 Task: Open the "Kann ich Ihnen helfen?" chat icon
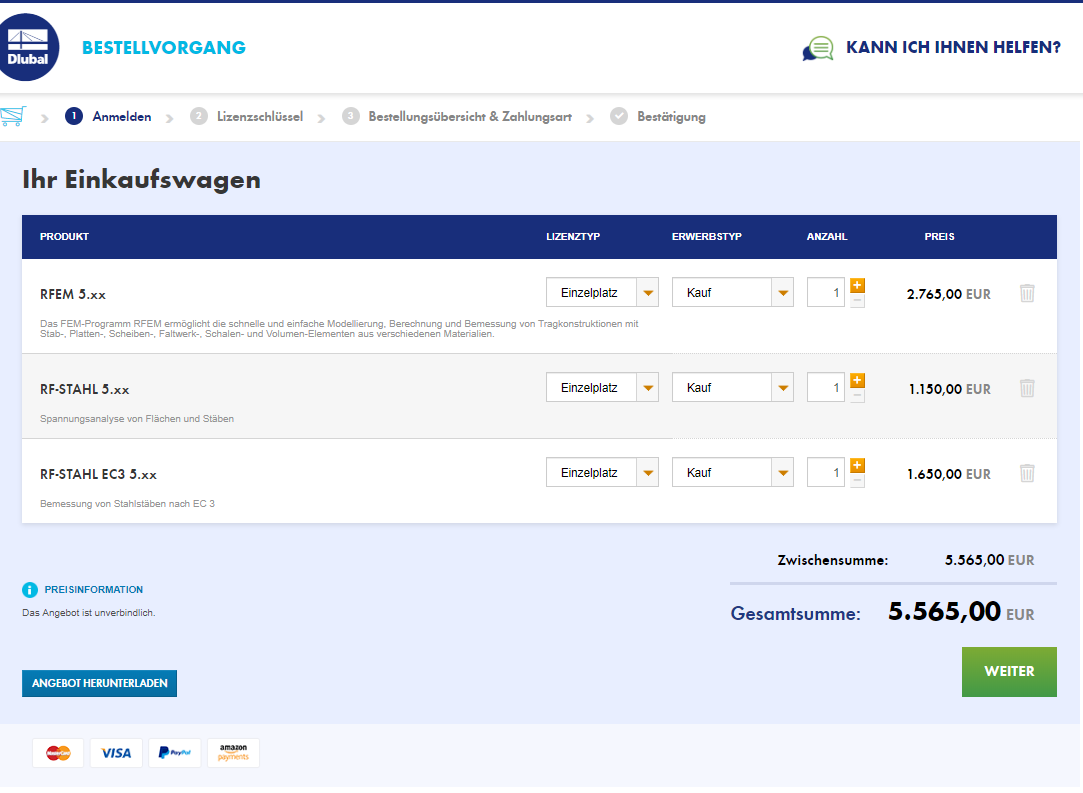click(x=817, y=47)
